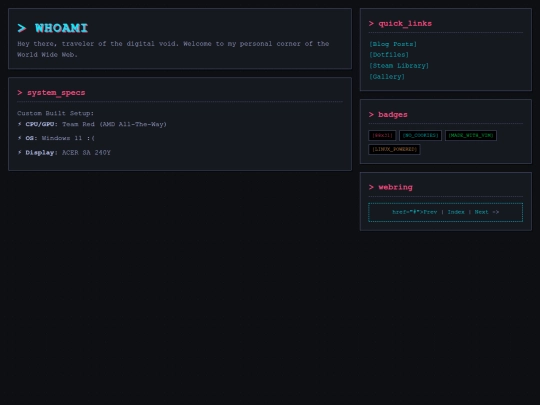Click the 'Team Red (AMD All-The-Way)' value
This screenshot has width=540, height=405.
(114, 124)
